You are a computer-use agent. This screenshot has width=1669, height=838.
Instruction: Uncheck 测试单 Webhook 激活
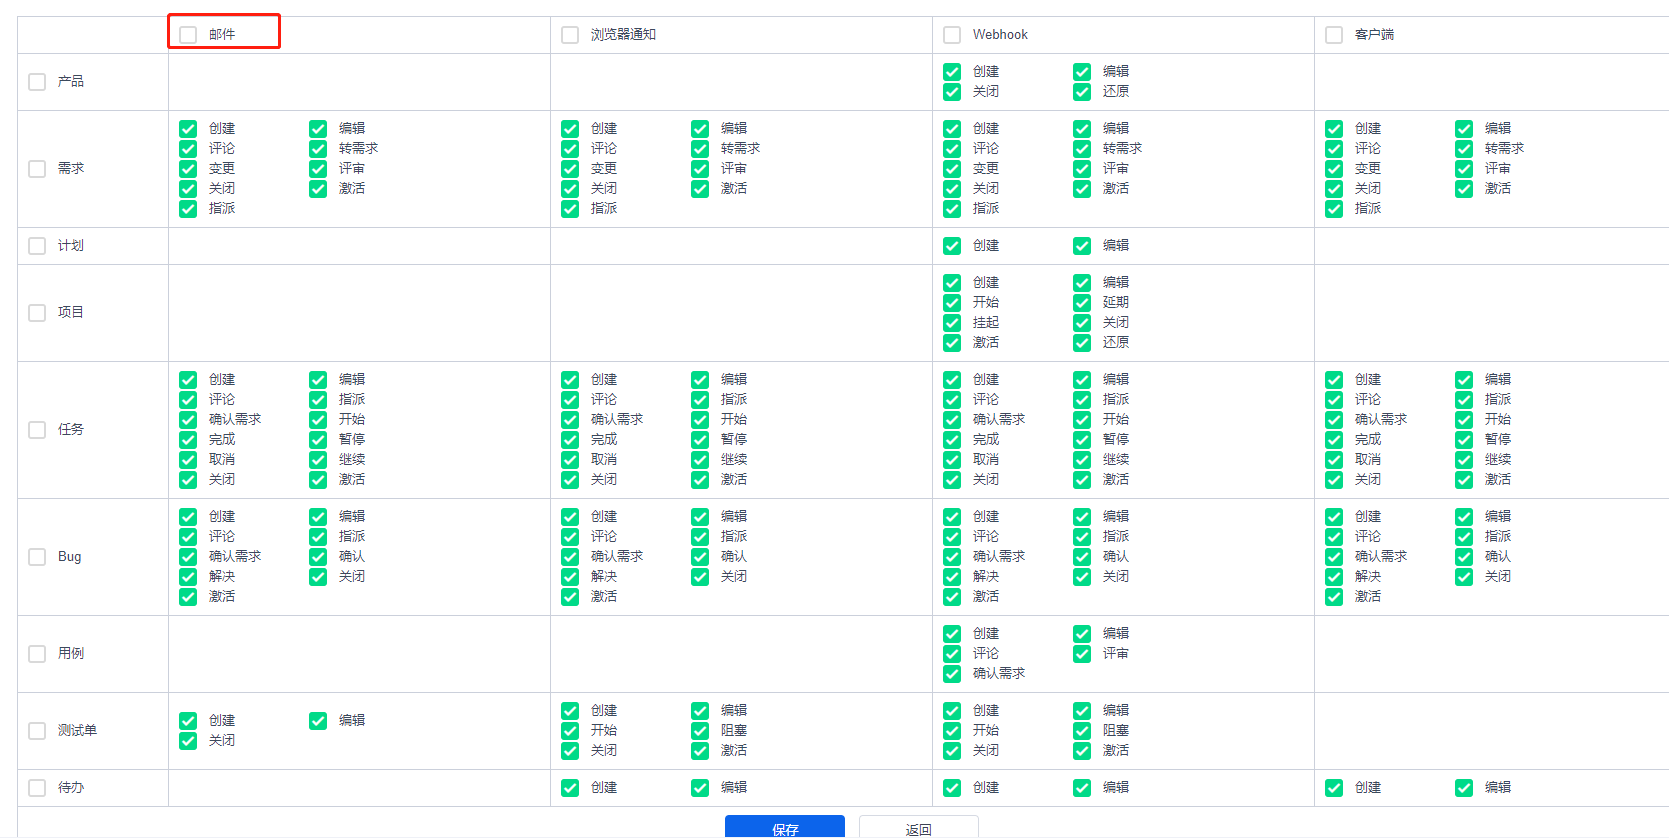(x=1082, y=751)
